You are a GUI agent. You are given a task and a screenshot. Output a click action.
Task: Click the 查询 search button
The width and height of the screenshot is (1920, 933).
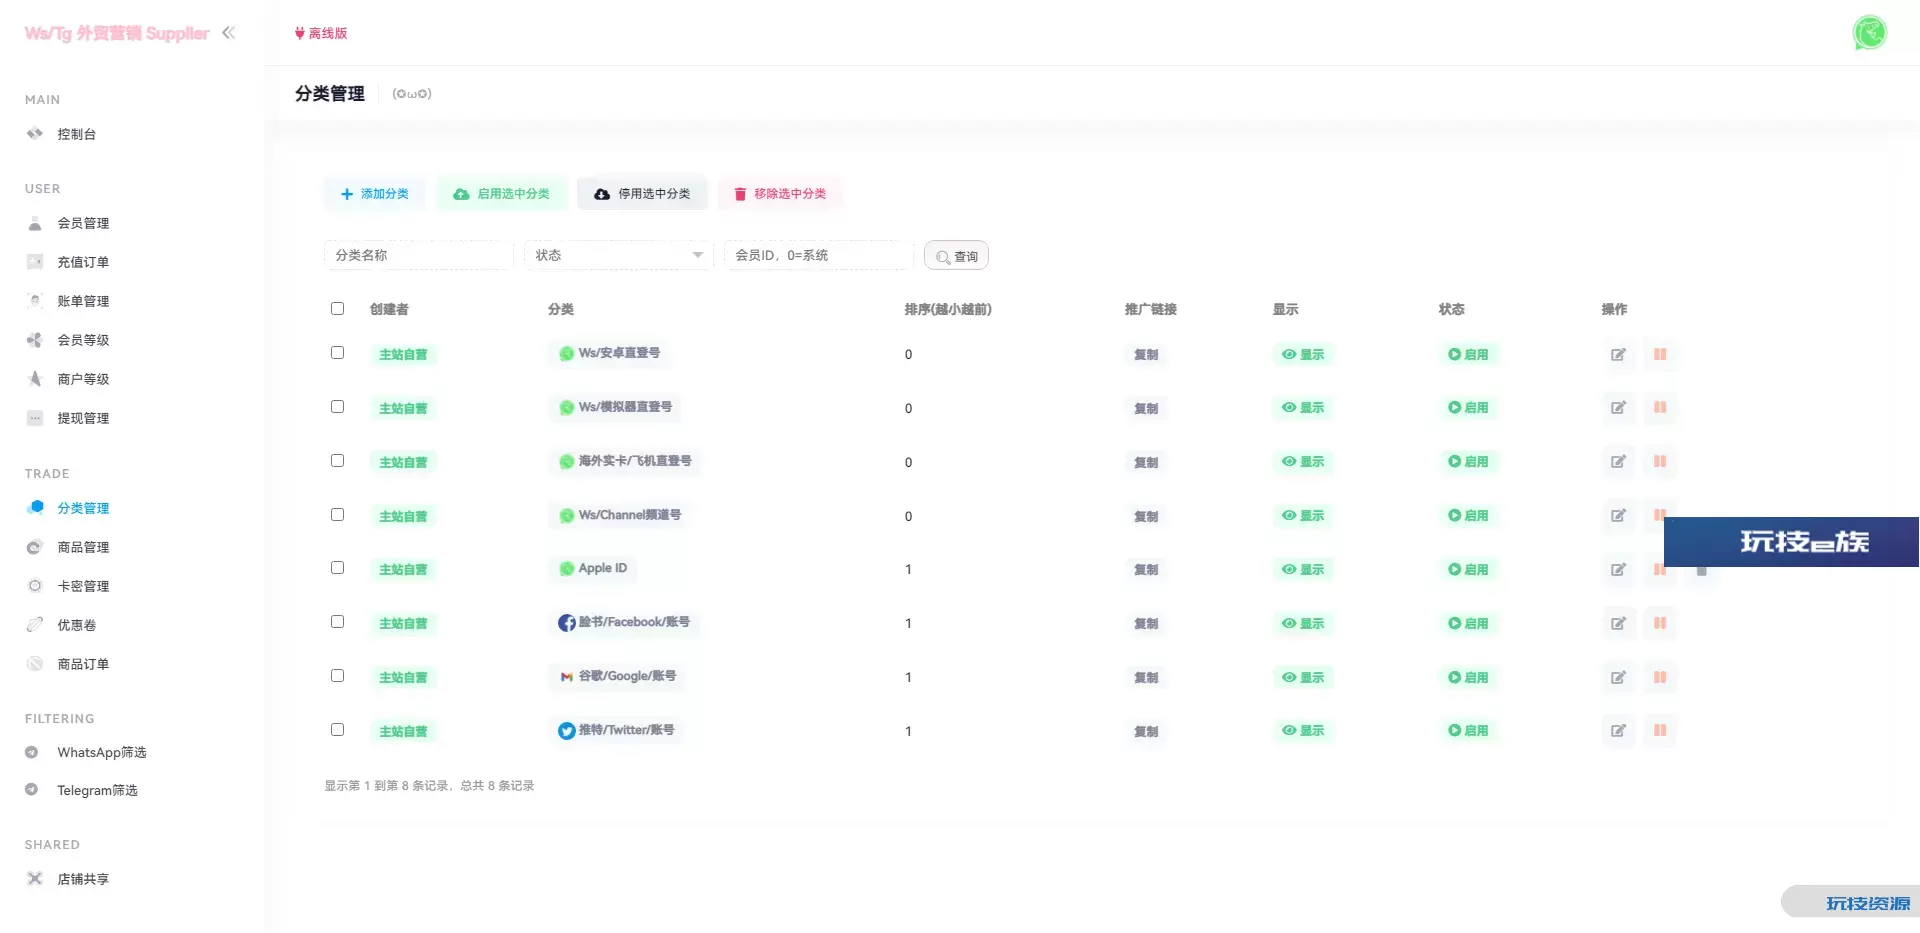click(956, 256)
